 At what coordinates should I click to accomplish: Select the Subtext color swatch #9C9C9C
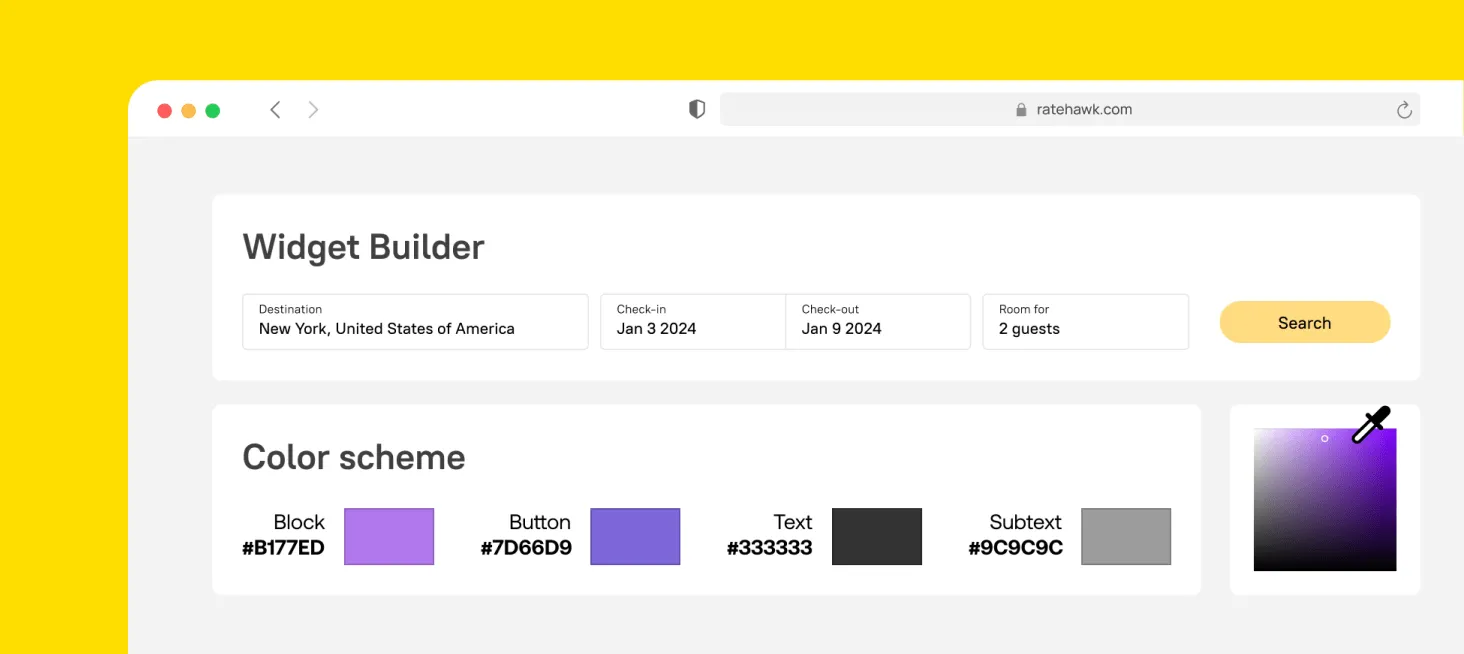pos(1126,537)
